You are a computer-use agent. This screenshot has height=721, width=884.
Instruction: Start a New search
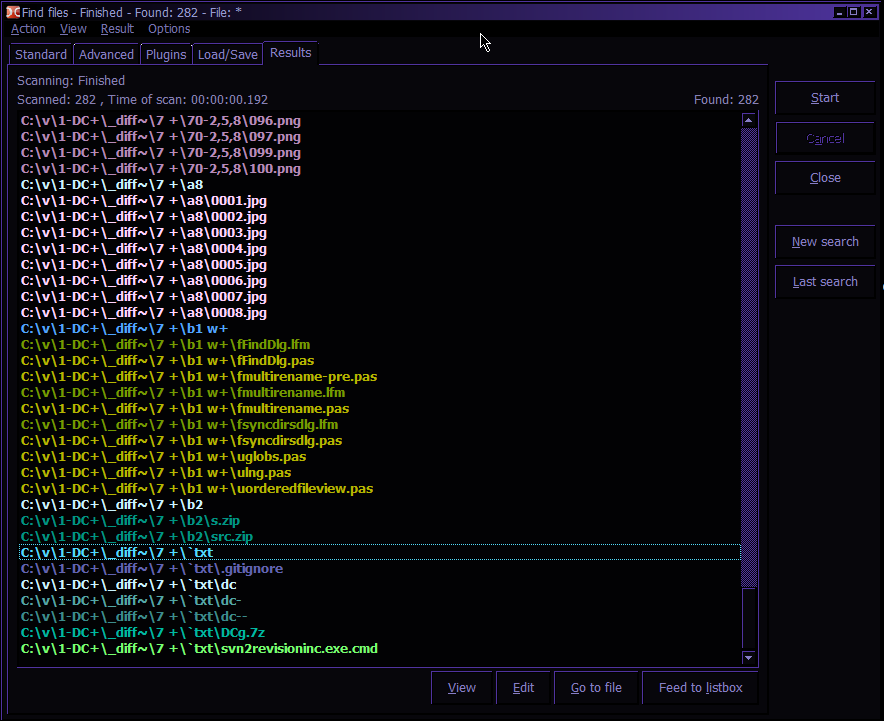[825, 242]
